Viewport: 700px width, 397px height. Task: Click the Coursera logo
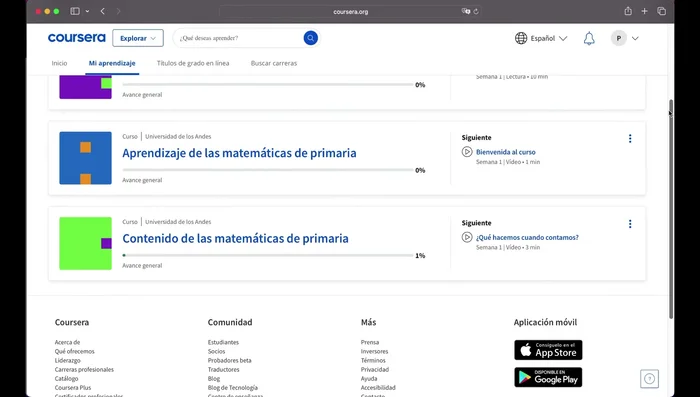coord(77,38)
